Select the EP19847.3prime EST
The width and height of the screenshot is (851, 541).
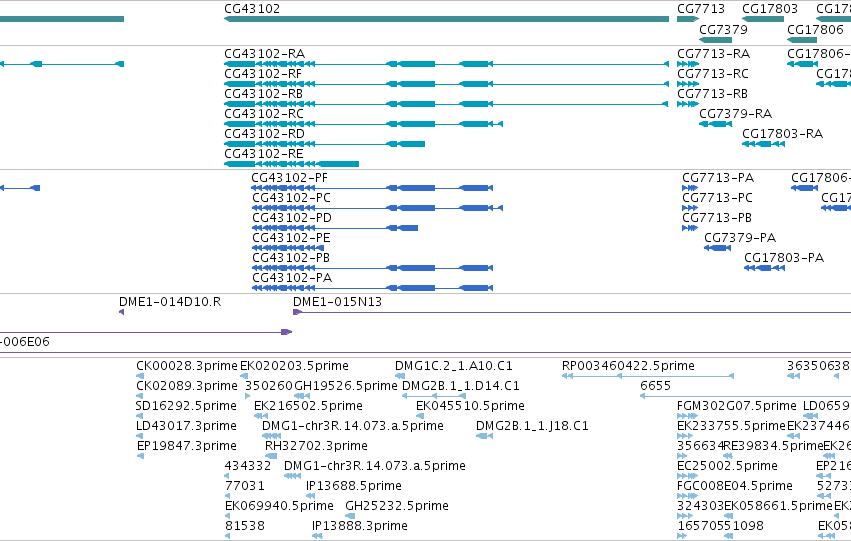141,456
